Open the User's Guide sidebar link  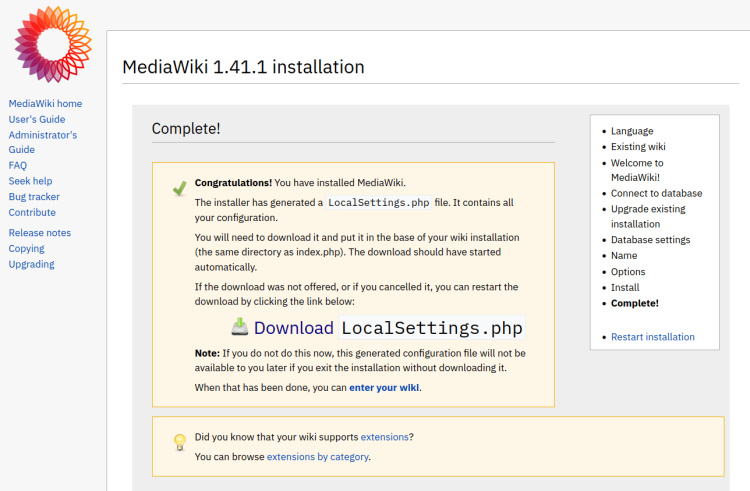(x=37, y=120)
